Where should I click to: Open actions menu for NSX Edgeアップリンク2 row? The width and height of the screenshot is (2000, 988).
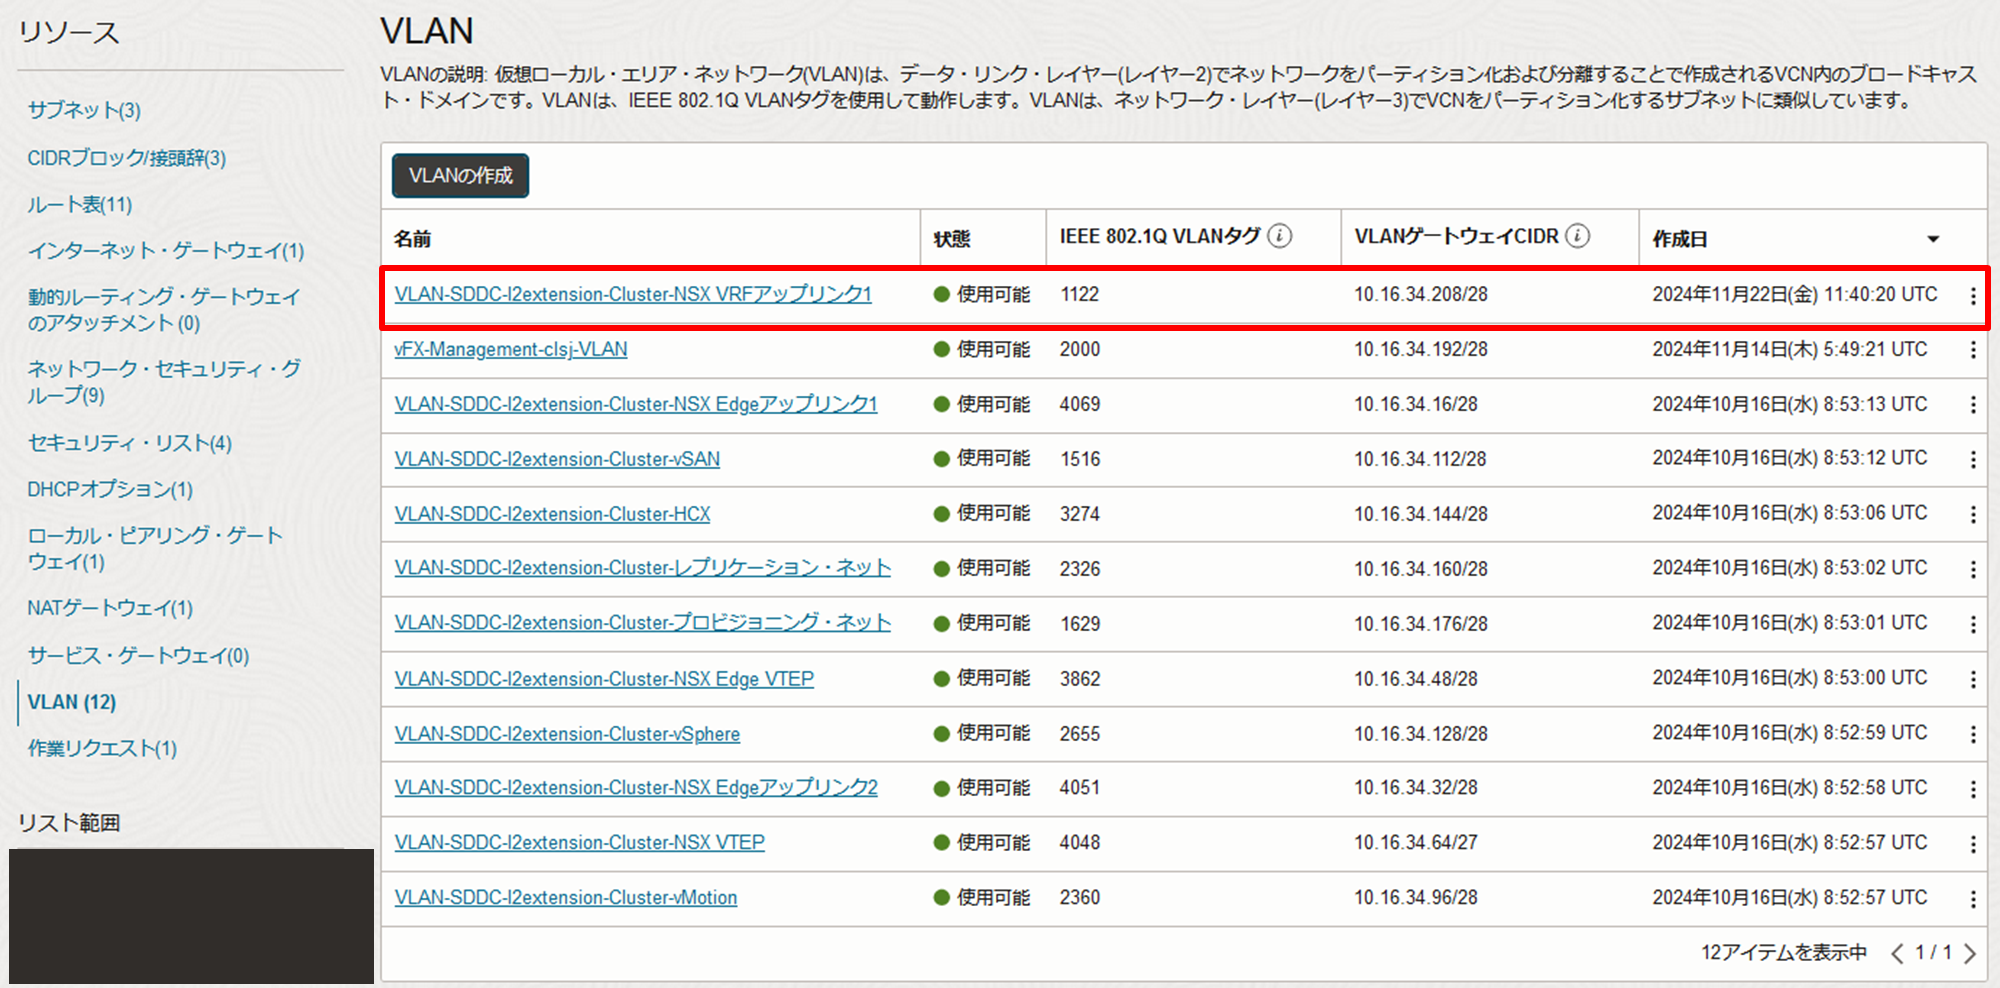coord(1972,790)
